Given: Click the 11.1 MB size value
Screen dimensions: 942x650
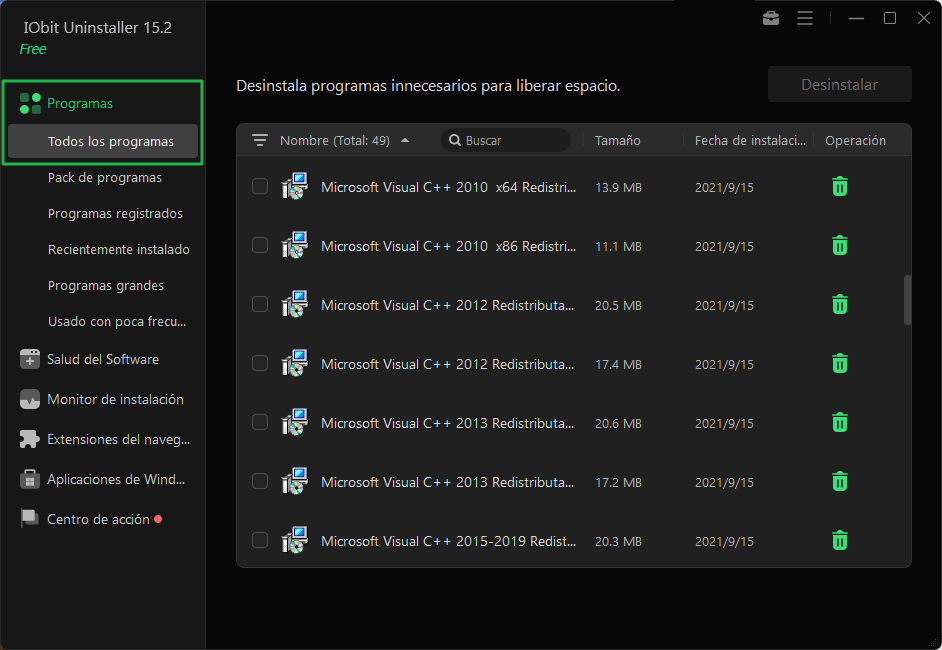Looking at the screenshot, I should click(x=618, y=246).
